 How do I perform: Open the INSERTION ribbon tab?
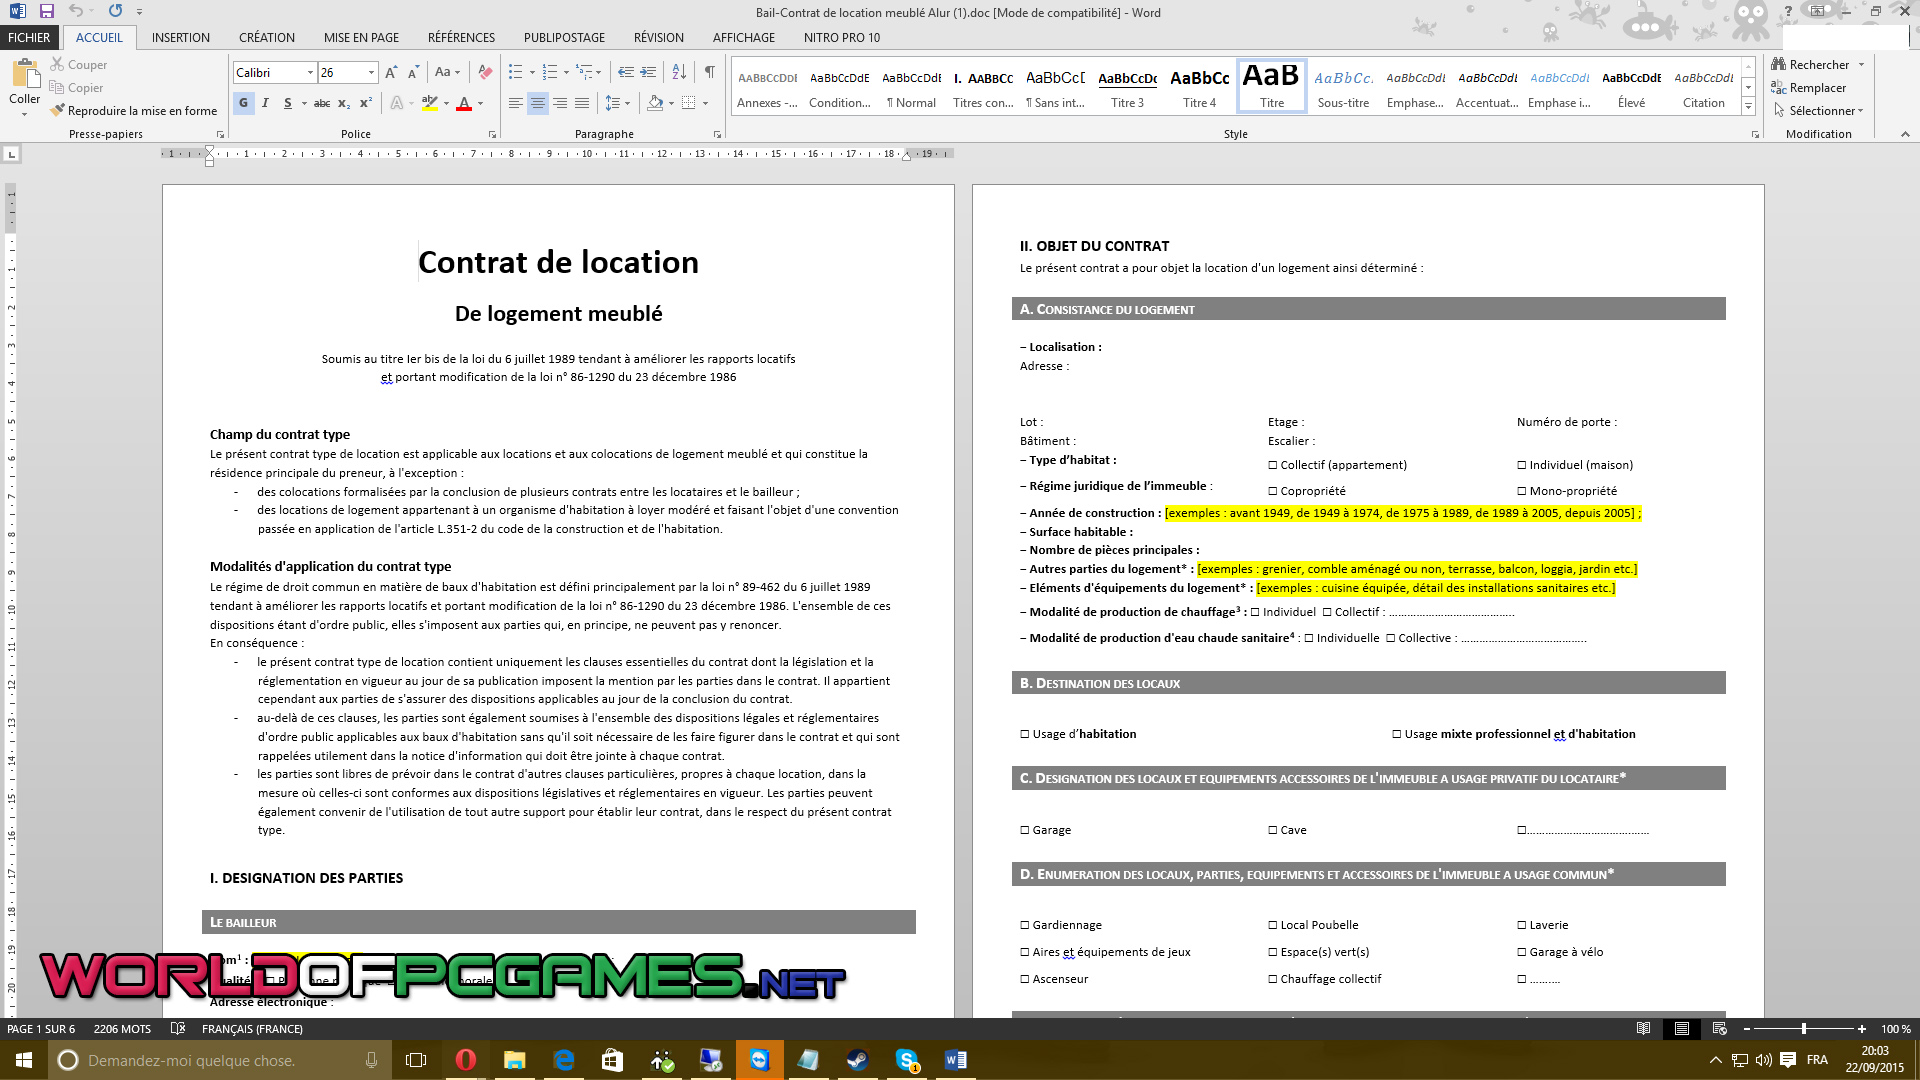point(181,37)
